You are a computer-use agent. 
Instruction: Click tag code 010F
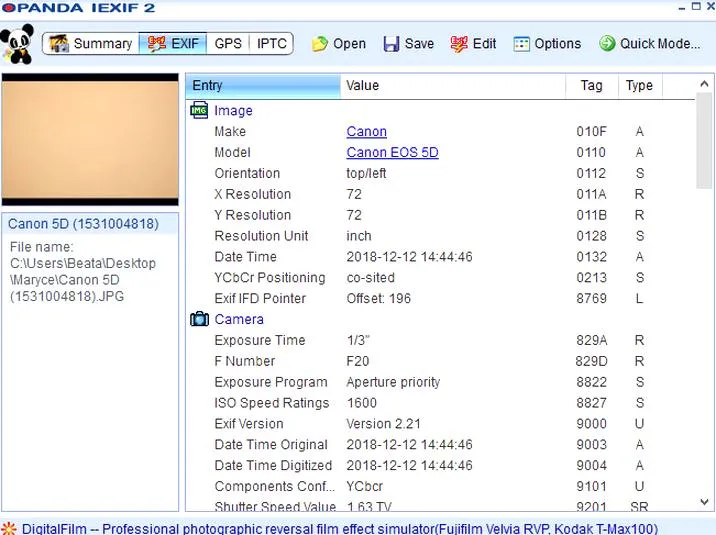pyautogui.click(x=591, y=131)
